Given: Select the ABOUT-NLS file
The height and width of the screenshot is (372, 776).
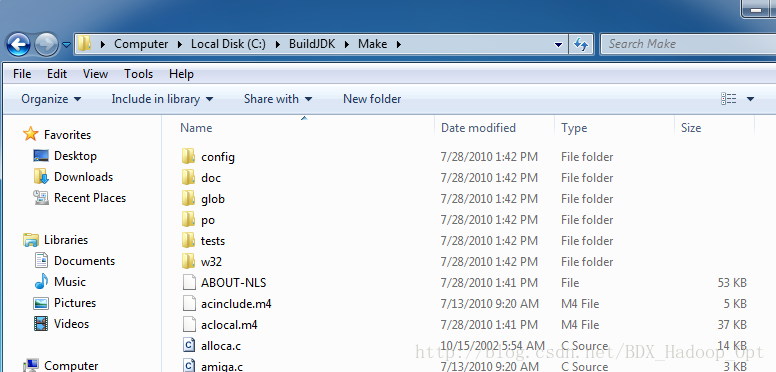Looking at the screenshot, I should [x=234, y=283].
